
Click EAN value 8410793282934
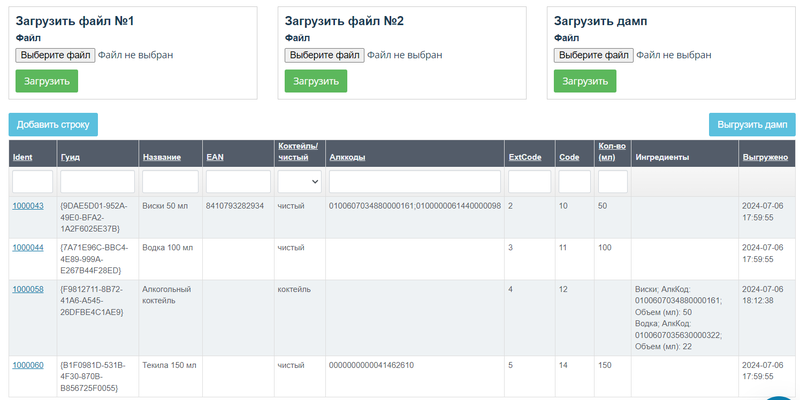pos(235,206)
